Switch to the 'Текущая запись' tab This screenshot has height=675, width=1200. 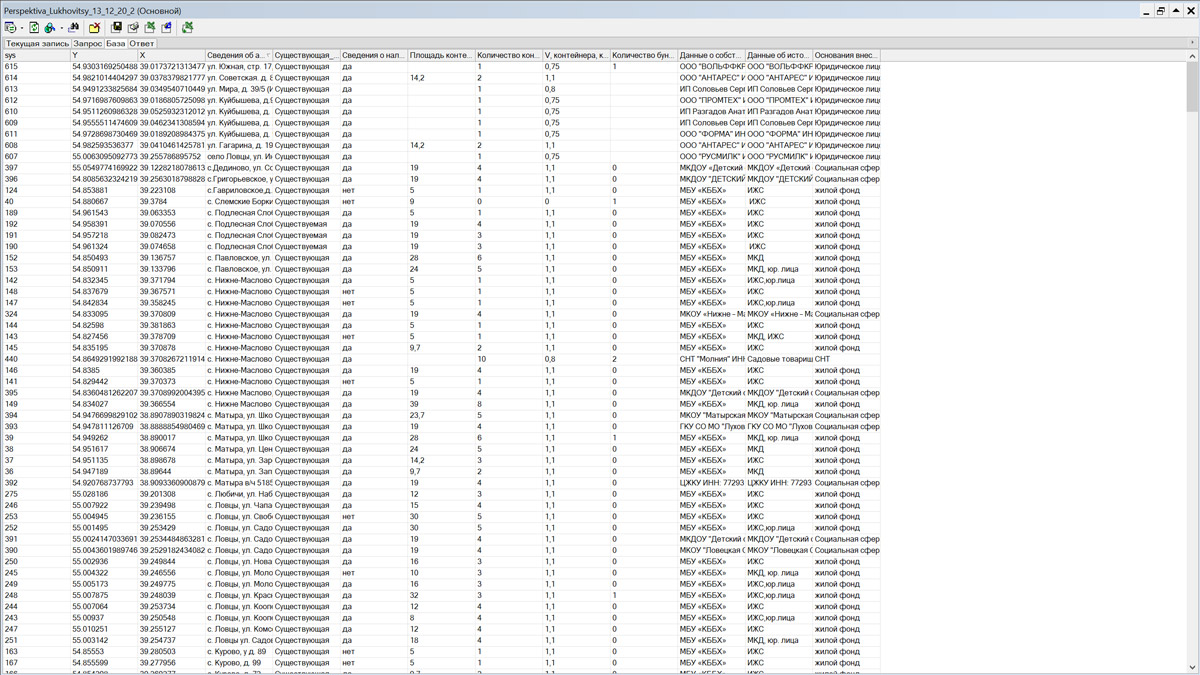(37, 44)
